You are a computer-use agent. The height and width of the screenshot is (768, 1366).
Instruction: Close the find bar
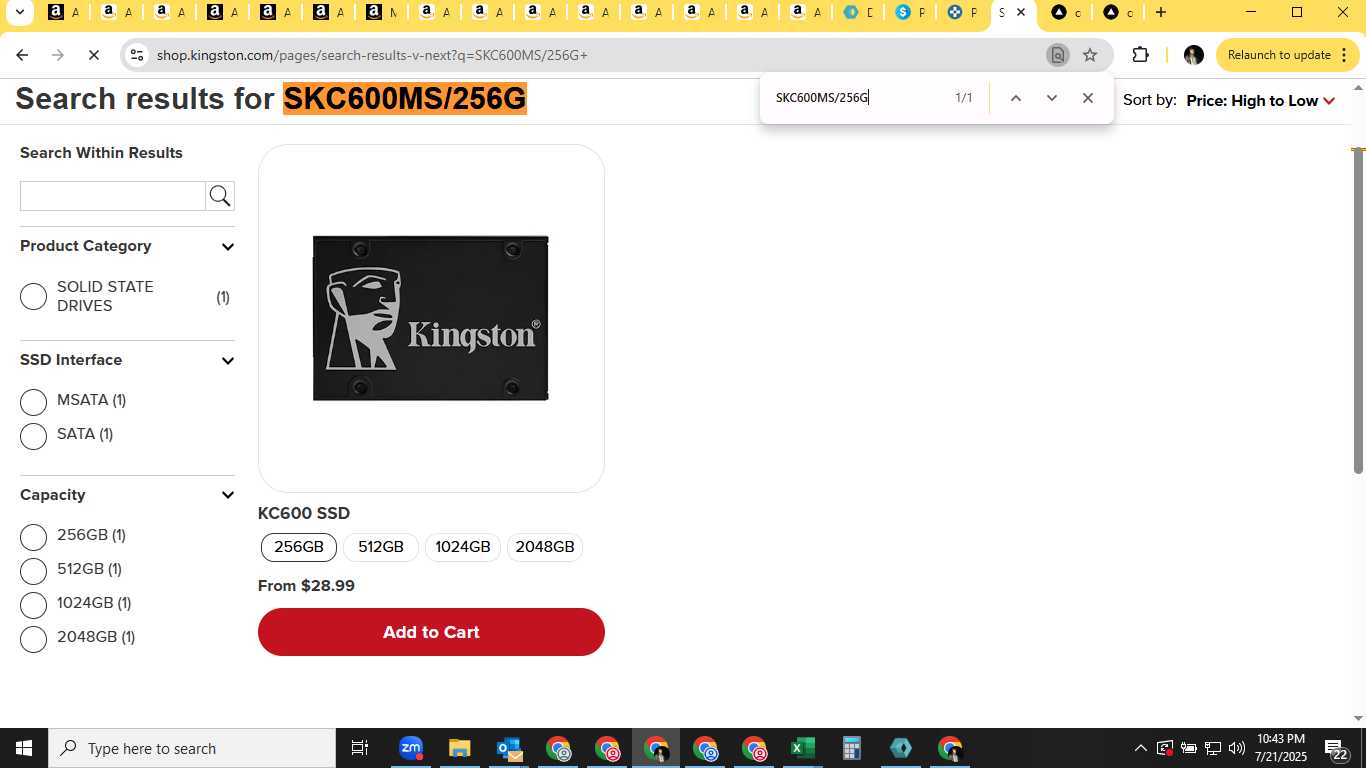tap(1088, 98)
